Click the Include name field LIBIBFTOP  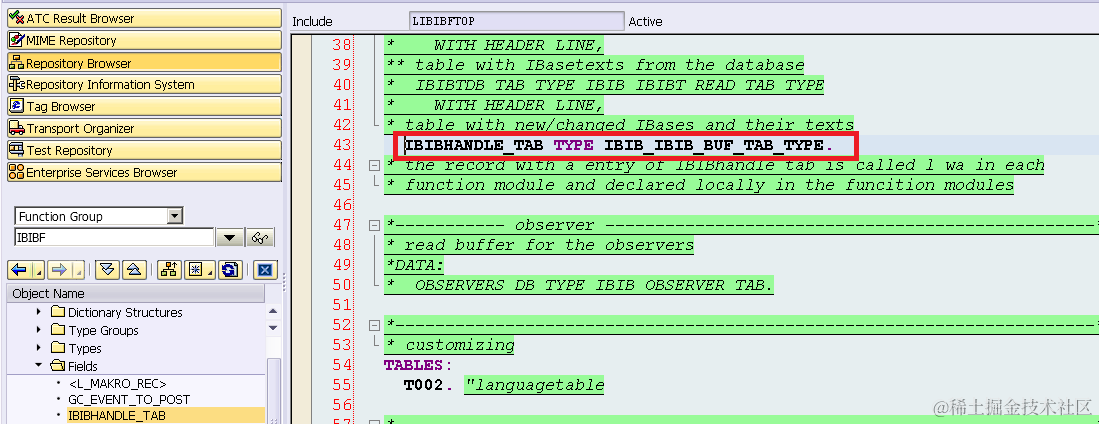[517, 22]
